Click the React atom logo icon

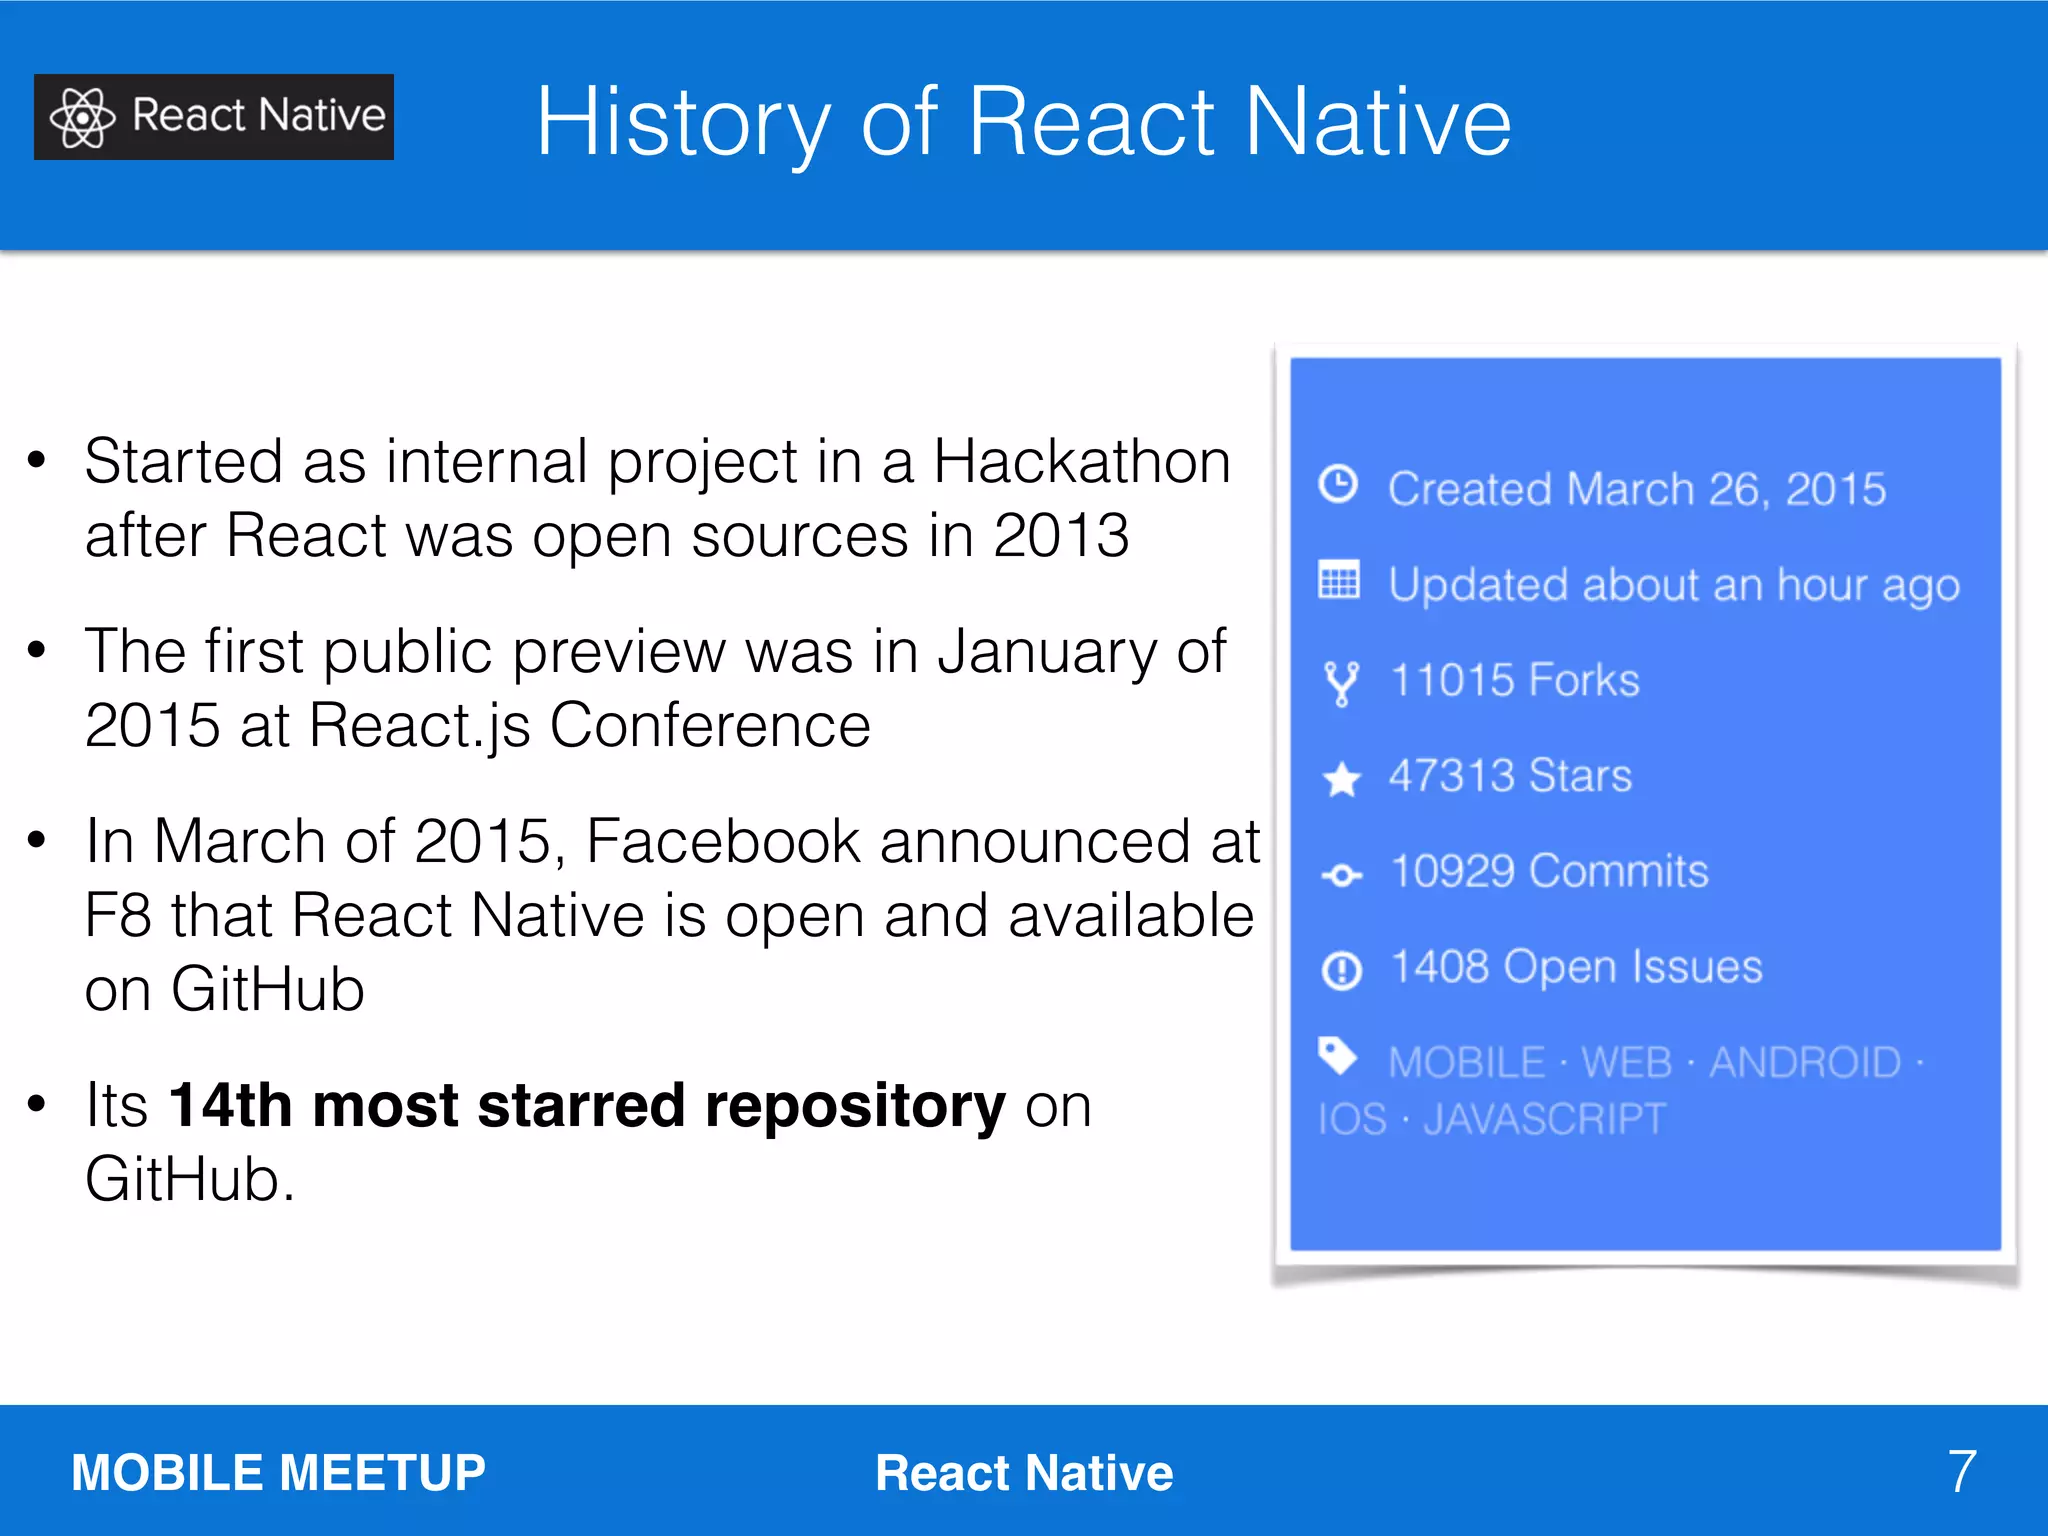pos(82,117)
